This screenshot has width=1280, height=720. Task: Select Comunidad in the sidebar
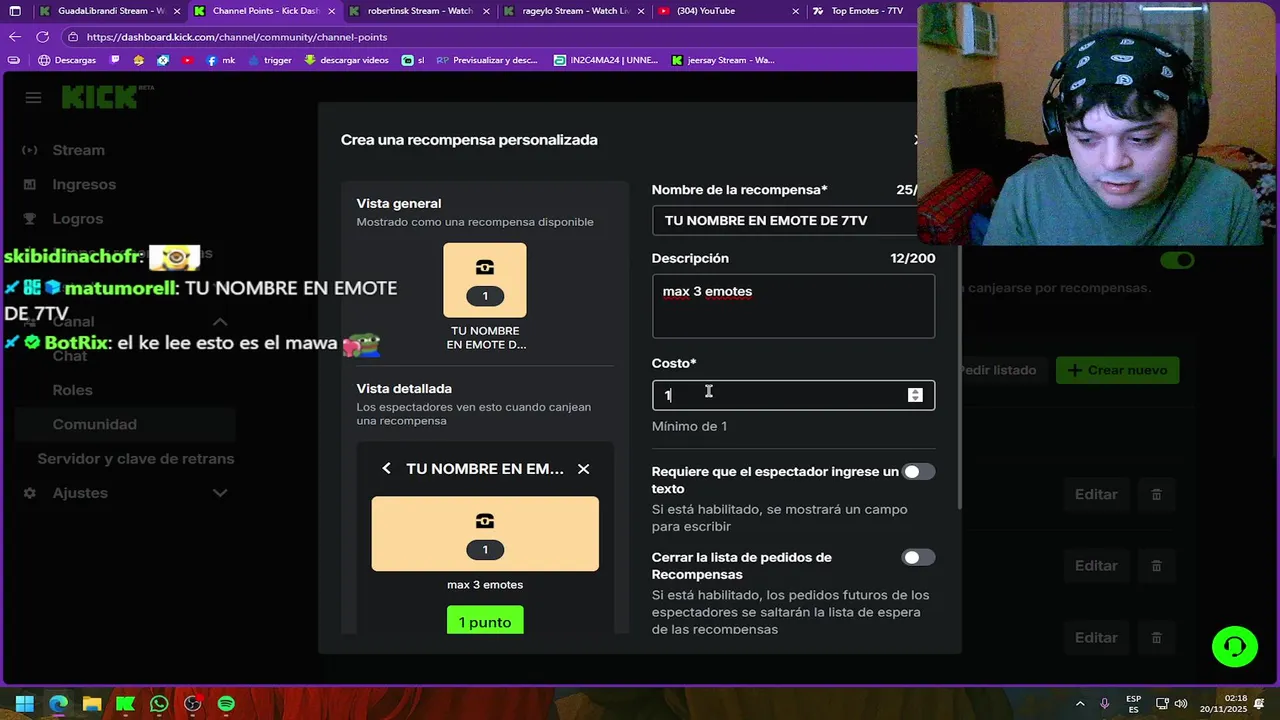(125, 424)
